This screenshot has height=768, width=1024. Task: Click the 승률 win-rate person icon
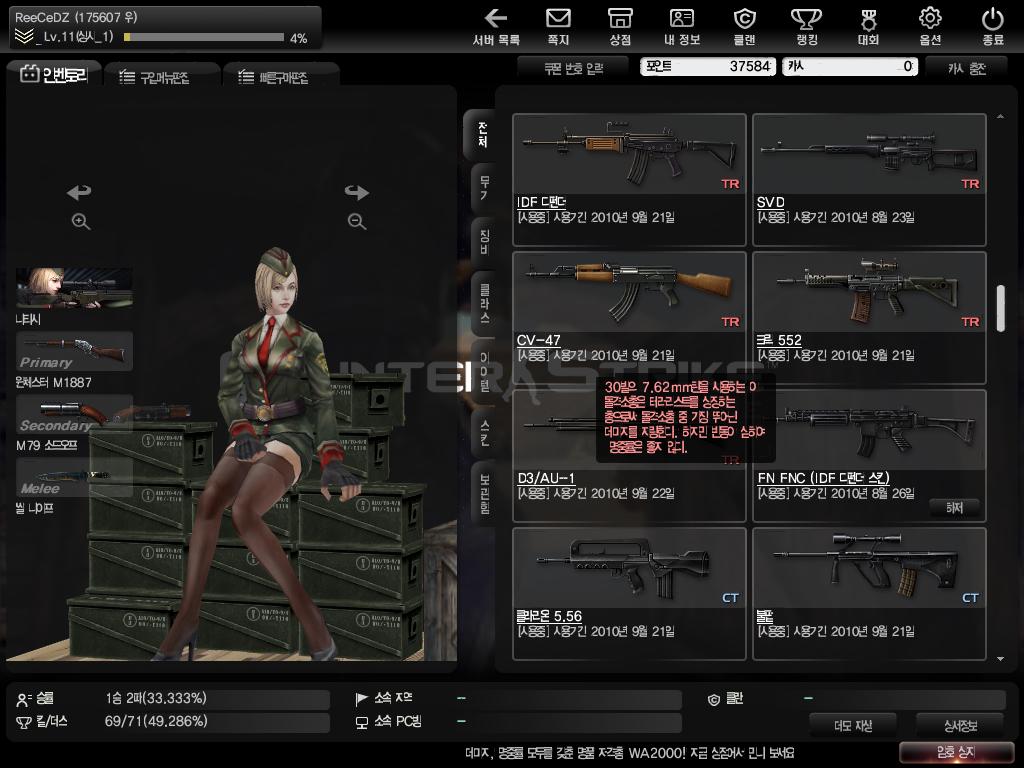pos(24,700)
